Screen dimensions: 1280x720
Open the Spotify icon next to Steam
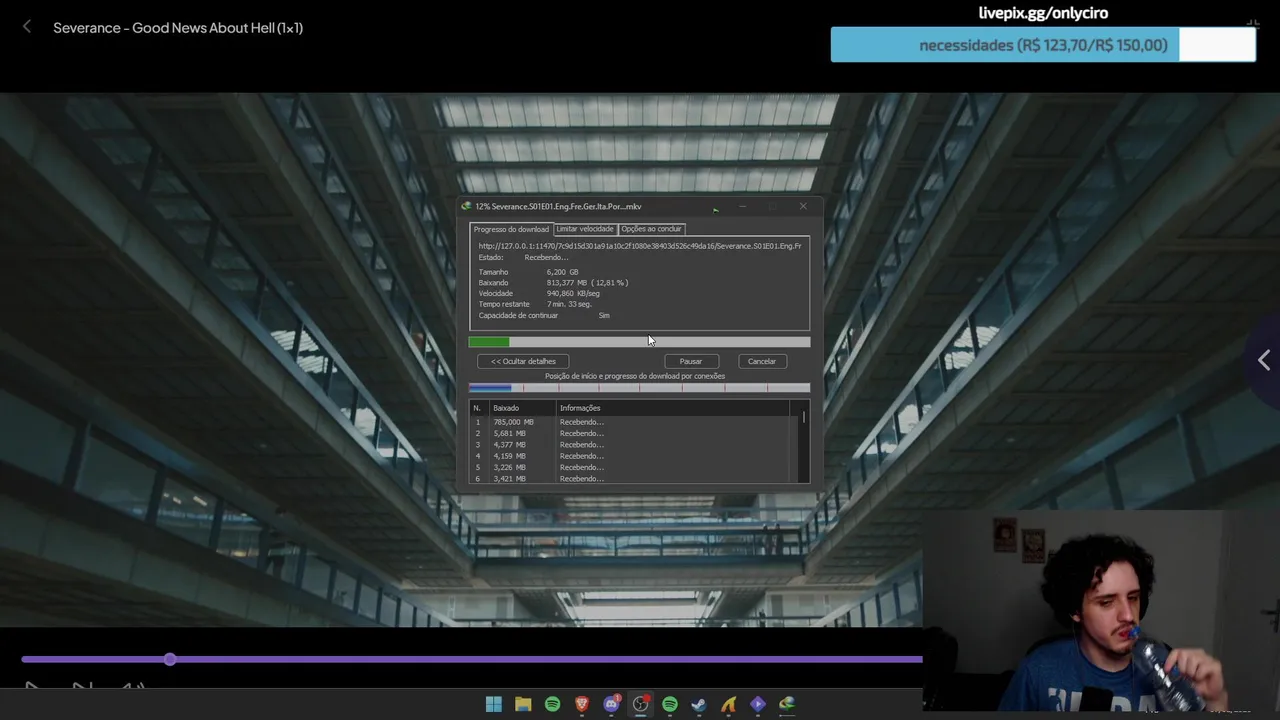pyautogui.click(x=670, y=704)
